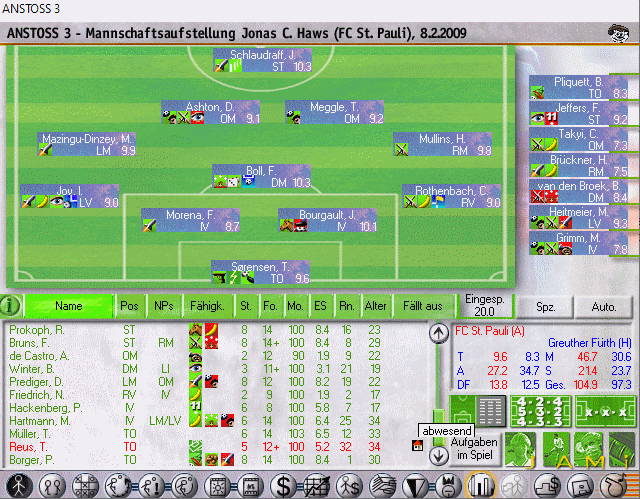Select substitute Heitmeier, M. on bench
The image size is (640, 499).
[579, 217]
